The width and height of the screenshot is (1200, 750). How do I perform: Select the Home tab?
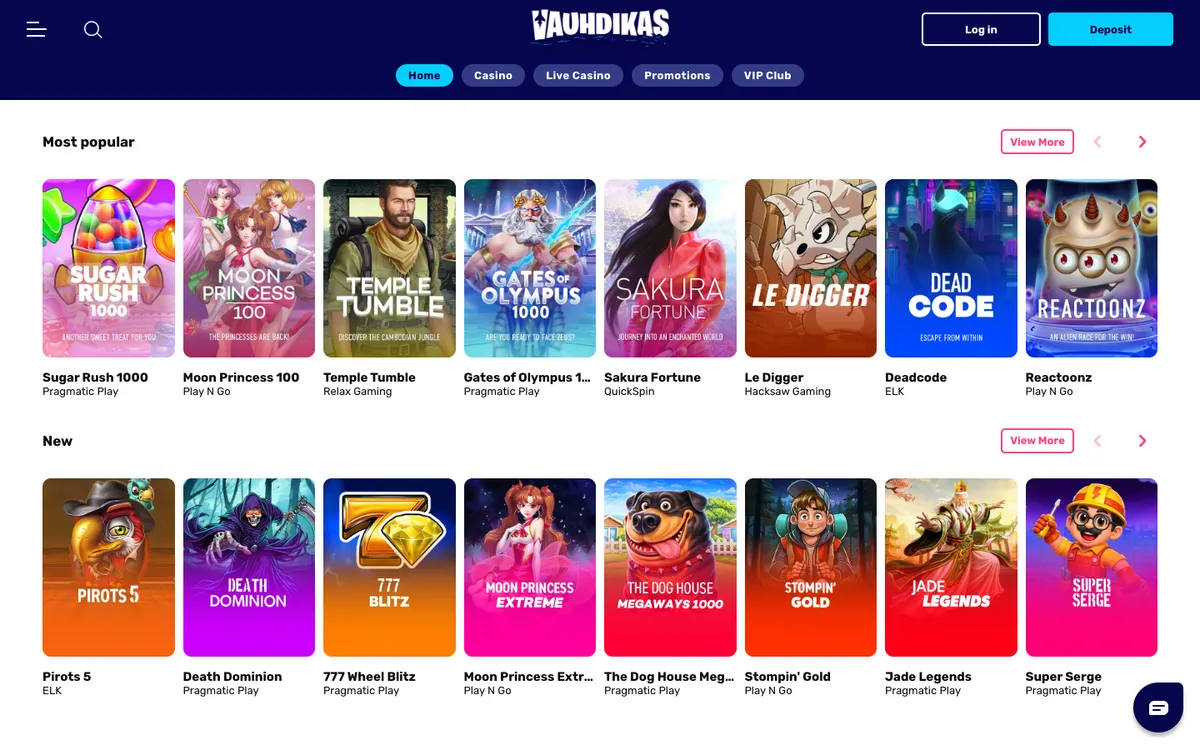tap(424, 75)
